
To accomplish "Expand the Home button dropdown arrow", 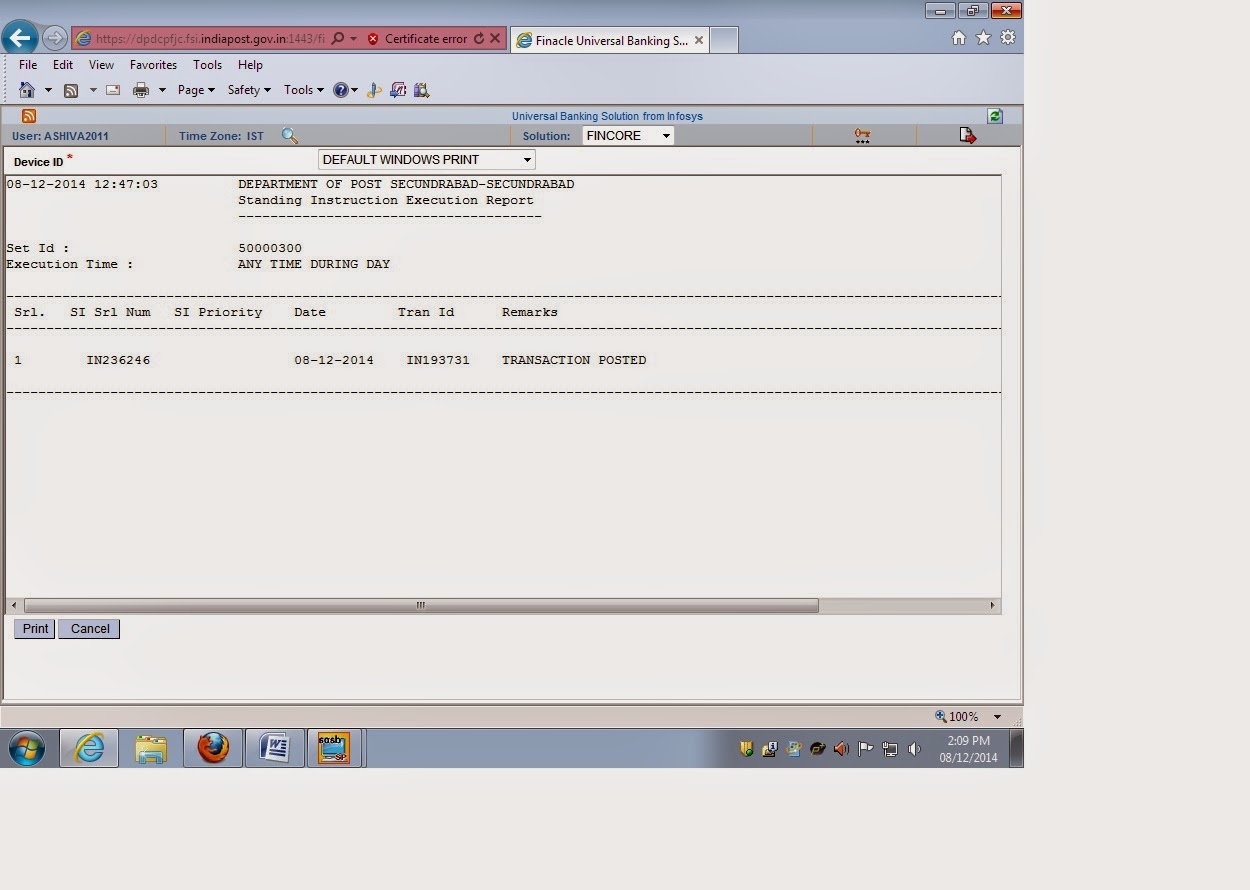I will click(48, 90).
